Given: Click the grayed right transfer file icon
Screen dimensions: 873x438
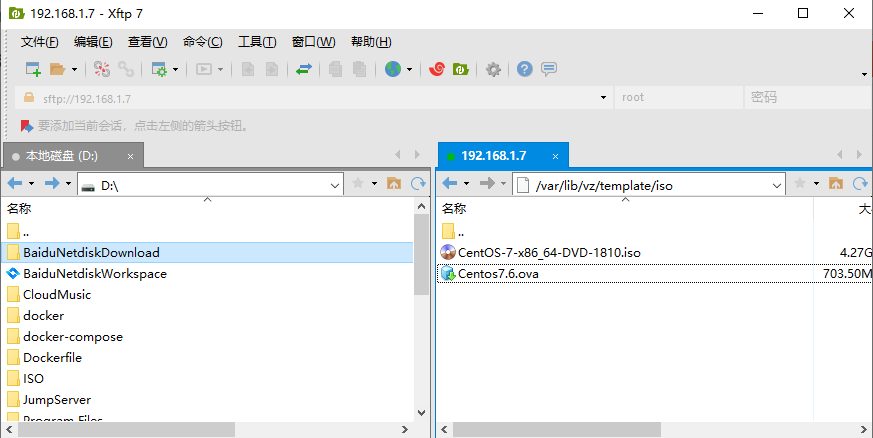Looking at the screenshot, I should tap(272, 69).
